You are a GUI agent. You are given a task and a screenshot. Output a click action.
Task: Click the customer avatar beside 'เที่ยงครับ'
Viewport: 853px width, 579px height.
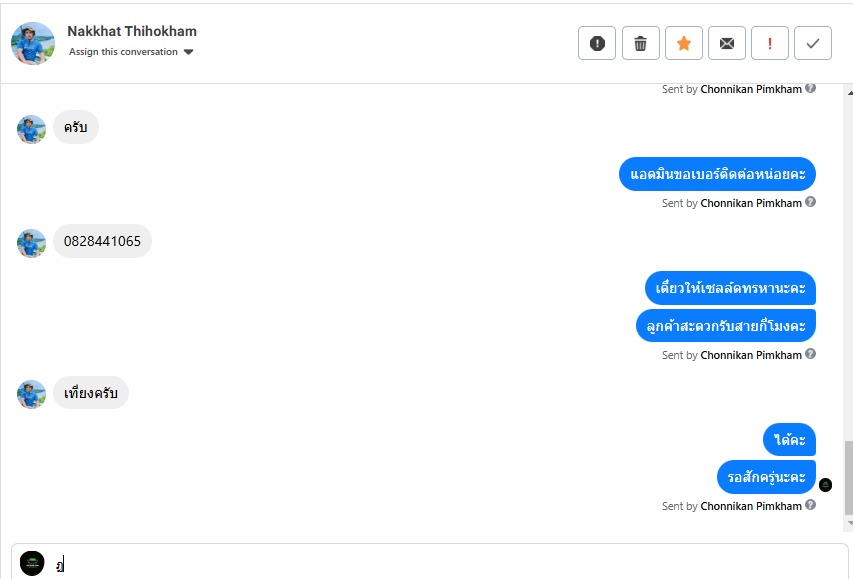[32, 394]
